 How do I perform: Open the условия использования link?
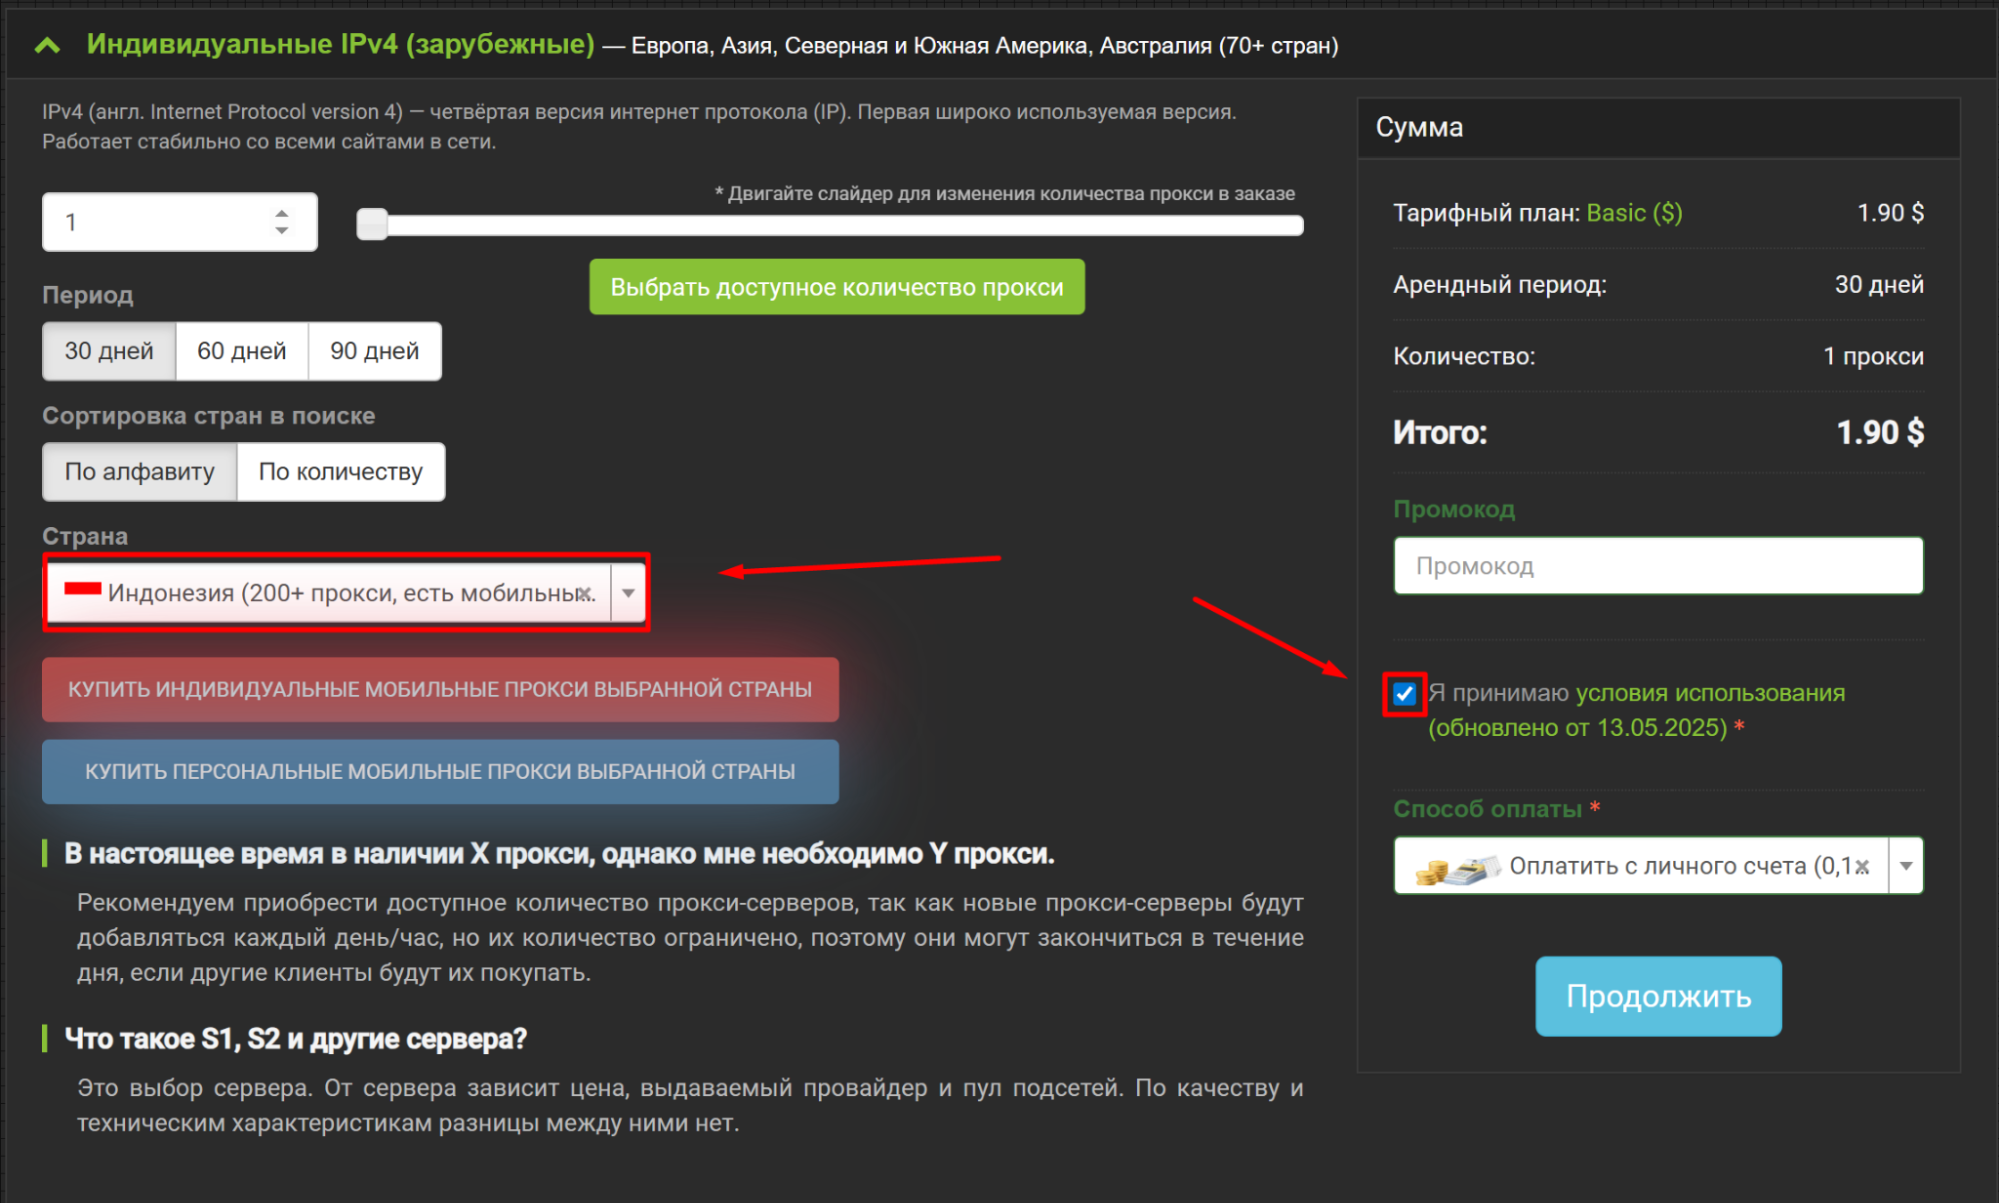pyautogui.click(x=1709, y=693)
